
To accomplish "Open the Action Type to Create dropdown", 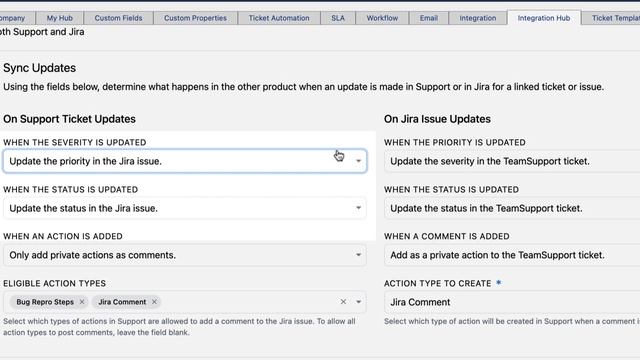I will coord(512,302).
